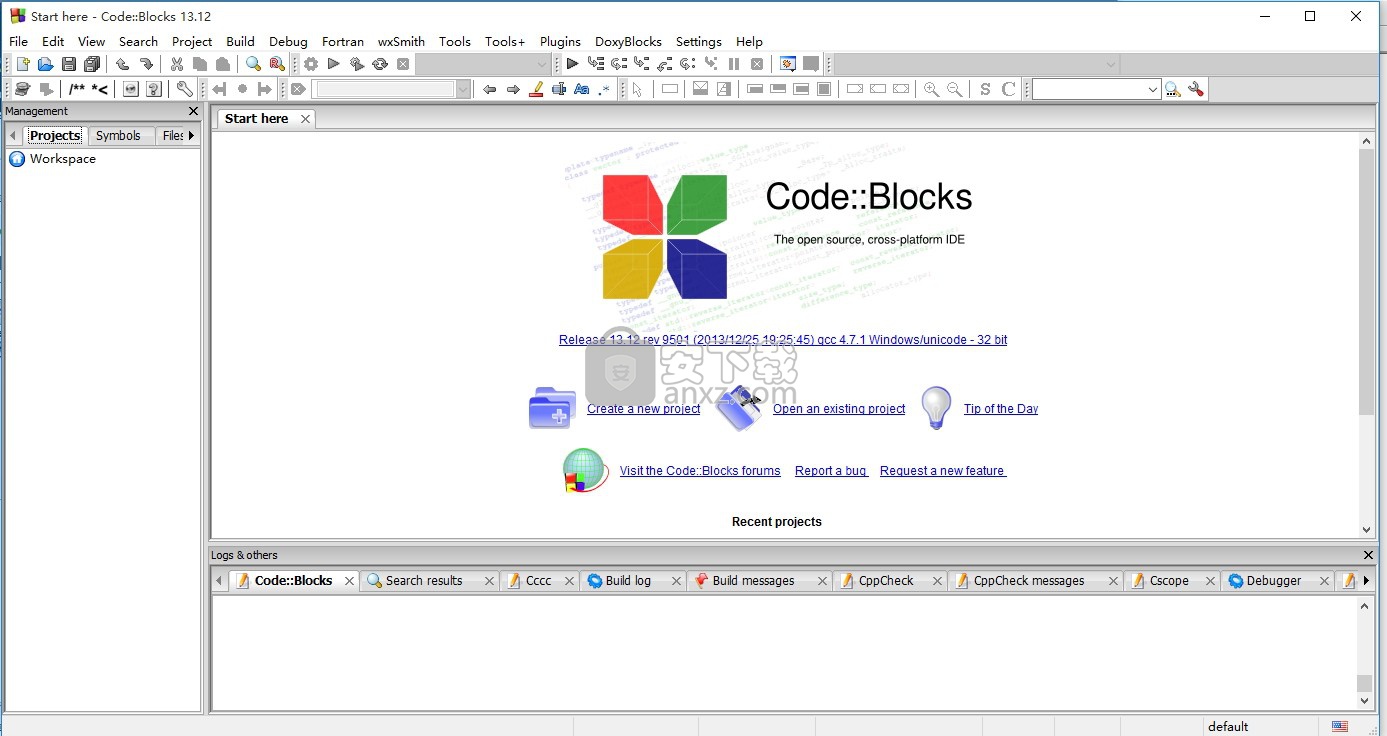Click Request a new feature link
The height and width of the screenshot is (736, 1387).
pyautogui.click(x=943, y=471)
